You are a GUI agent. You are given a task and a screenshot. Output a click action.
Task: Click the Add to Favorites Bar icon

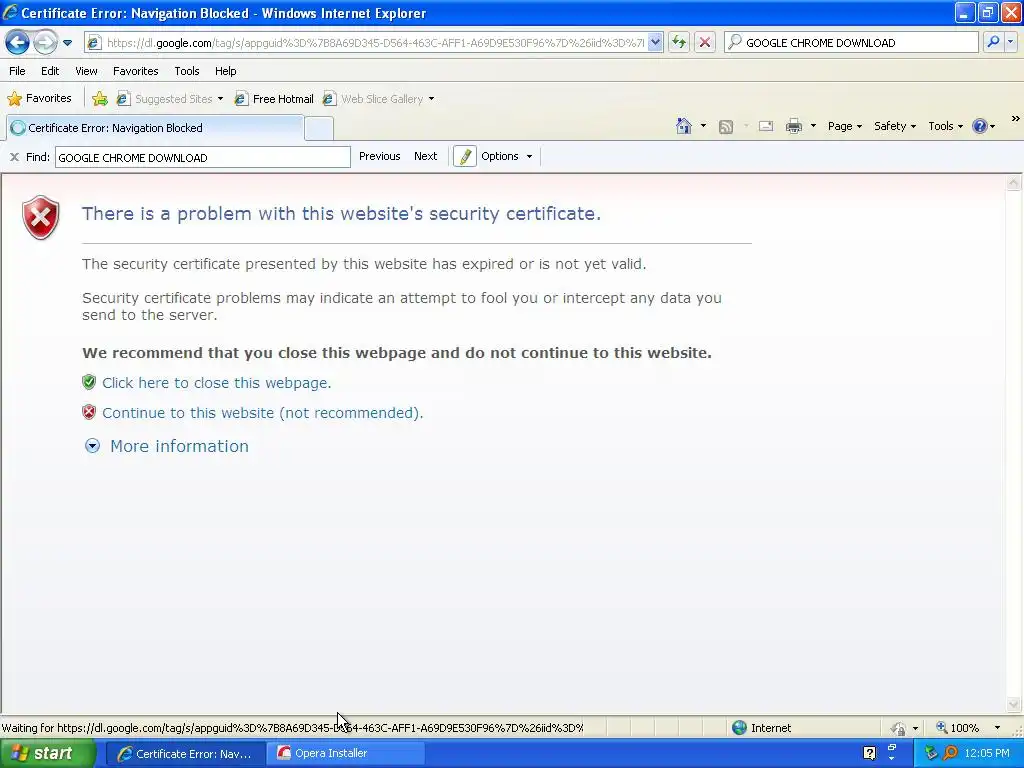click(100, 99)
